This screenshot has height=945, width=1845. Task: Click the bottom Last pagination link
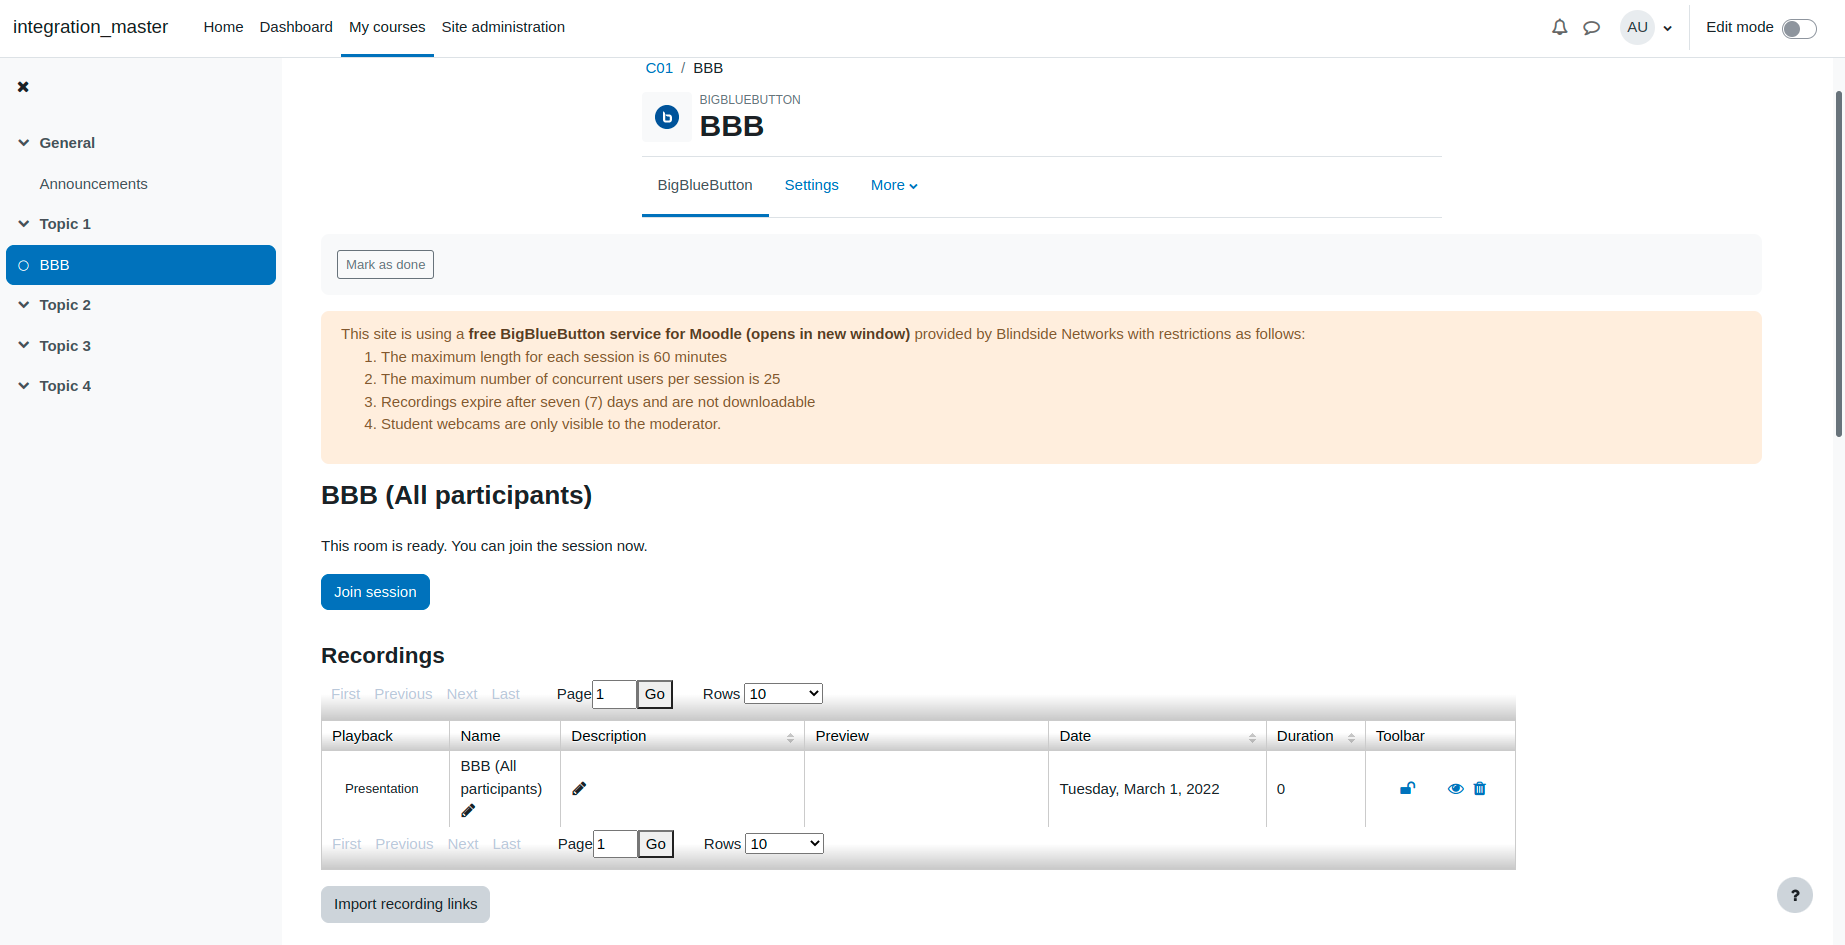point(507,844)
